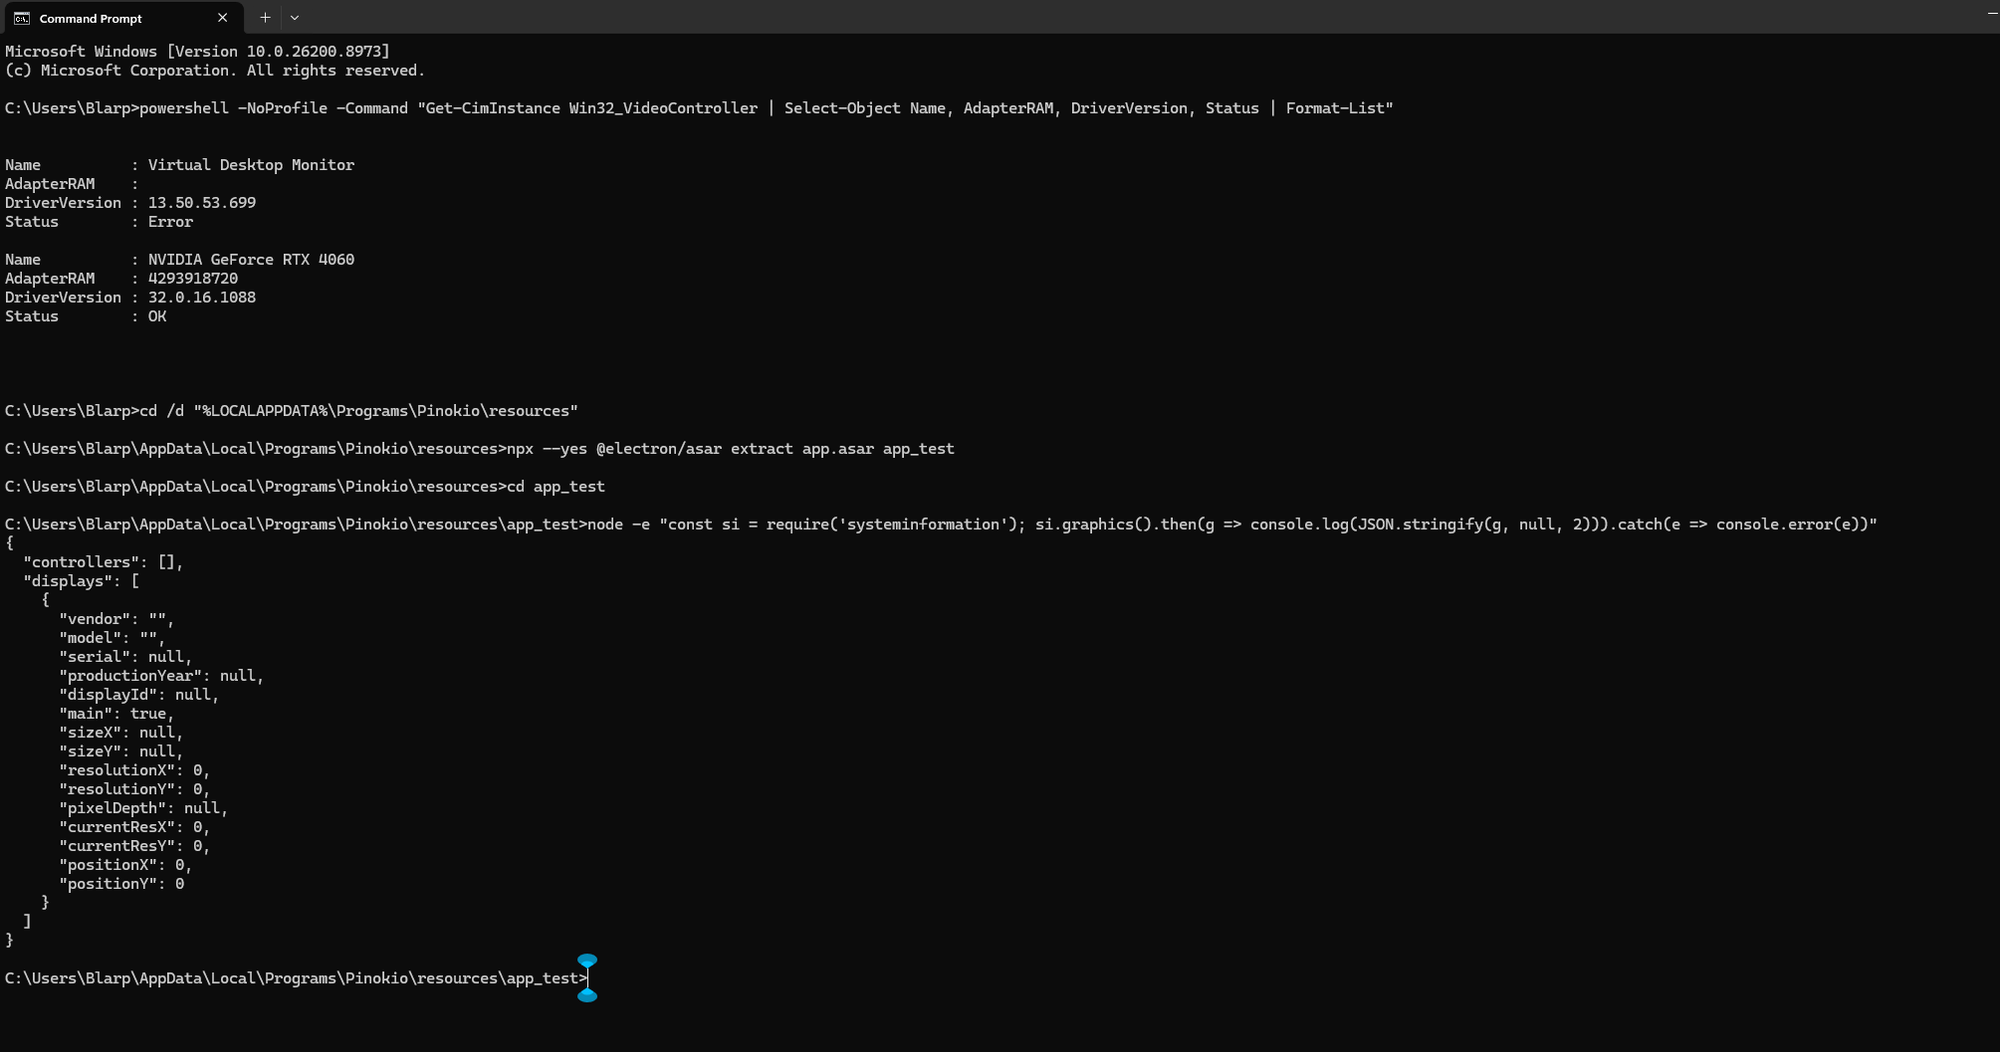
Task: Click the "currentResY": 0 line
Action: pos(134,847)
